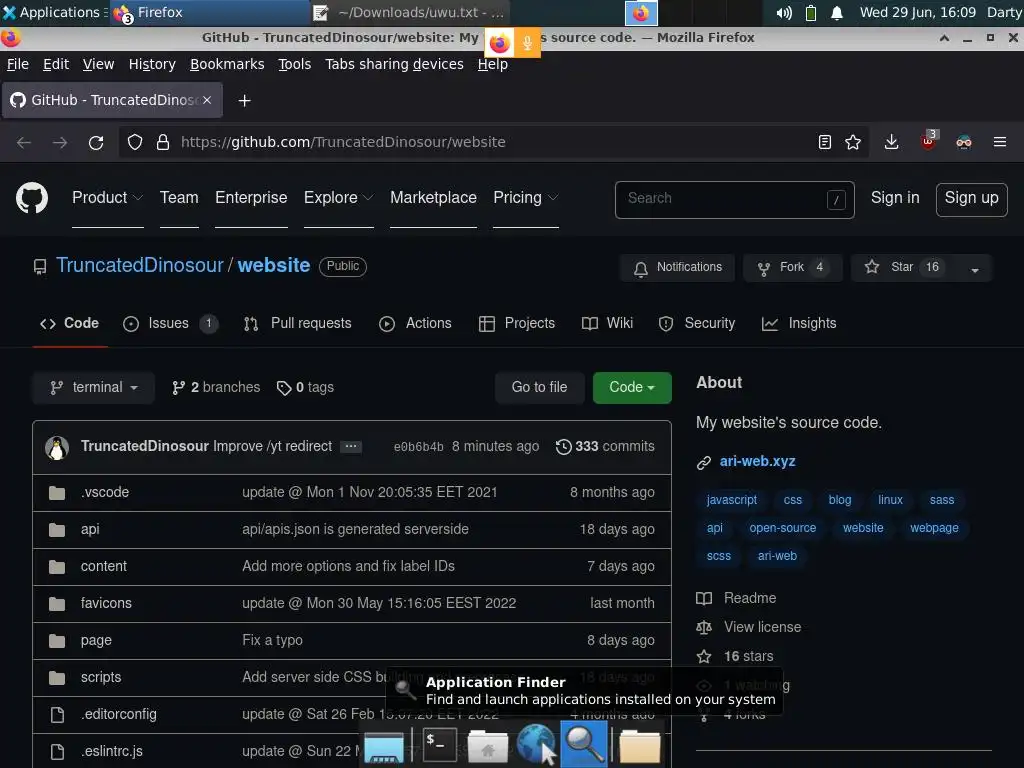Focus the GitHub Search field

pos(735,200)
